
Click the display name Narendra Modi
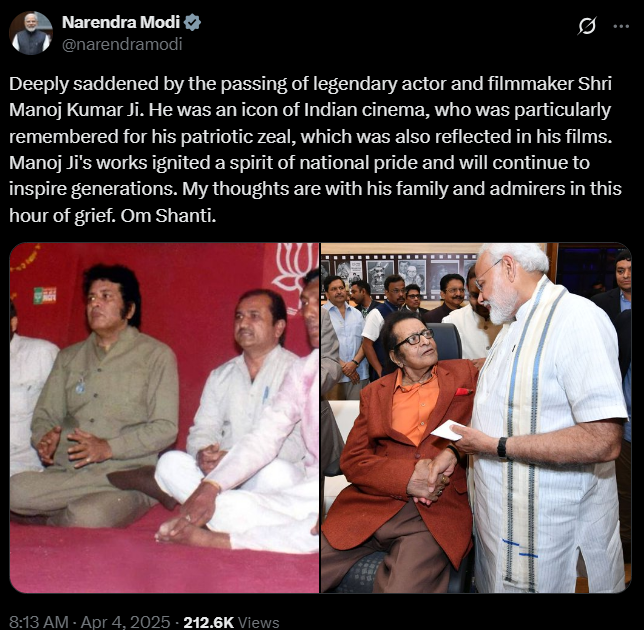121,22
